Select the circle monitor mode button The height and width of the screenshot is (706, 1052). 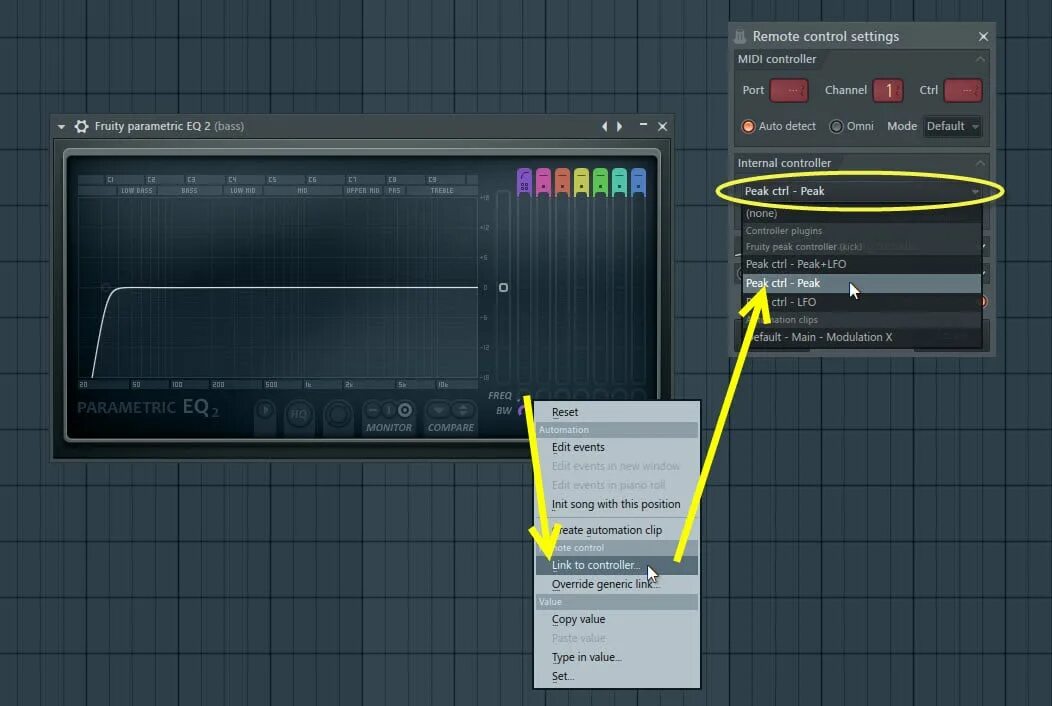[405, 409]
